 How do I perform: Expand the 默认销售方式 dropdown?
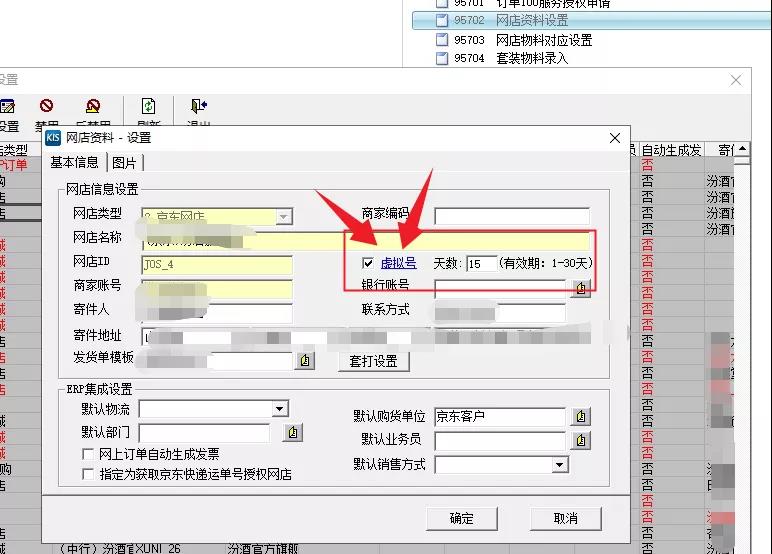click(559, 465)
